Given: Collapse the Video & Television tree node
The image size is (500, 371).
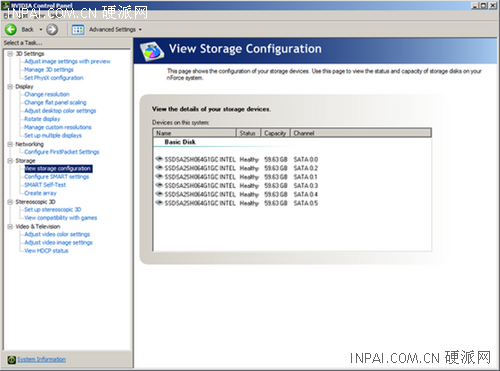Looking at the screenshot, I should (x=10, y=226).
